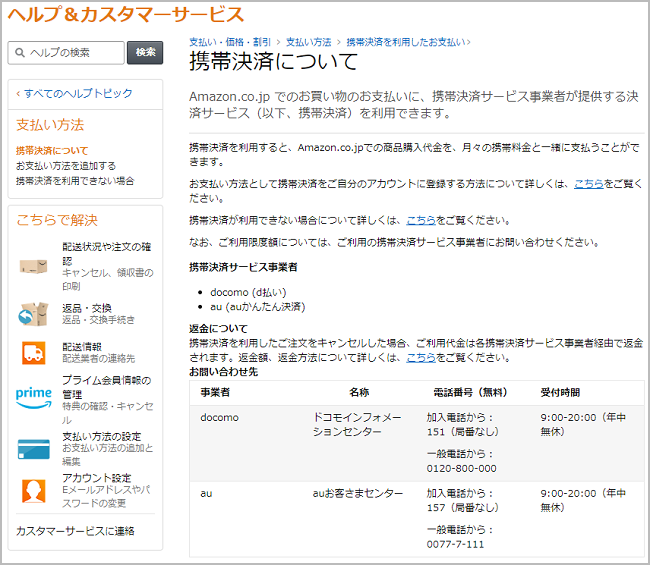Click the back chevron before すべてのヘルプトピック
This screenshot has height=565, width=650.
[18, 94]
